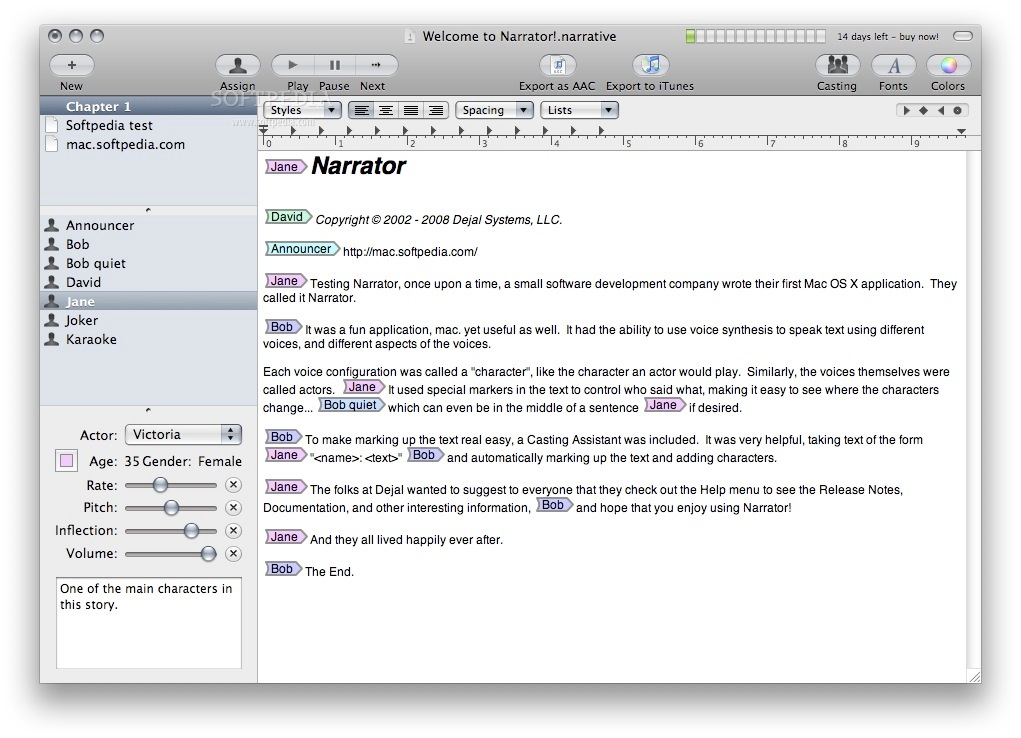Image resolution: width=1021 pixels, height=738 pixels.
Task: Click the splitter handle above the characters list
Action: pos(148,210)
